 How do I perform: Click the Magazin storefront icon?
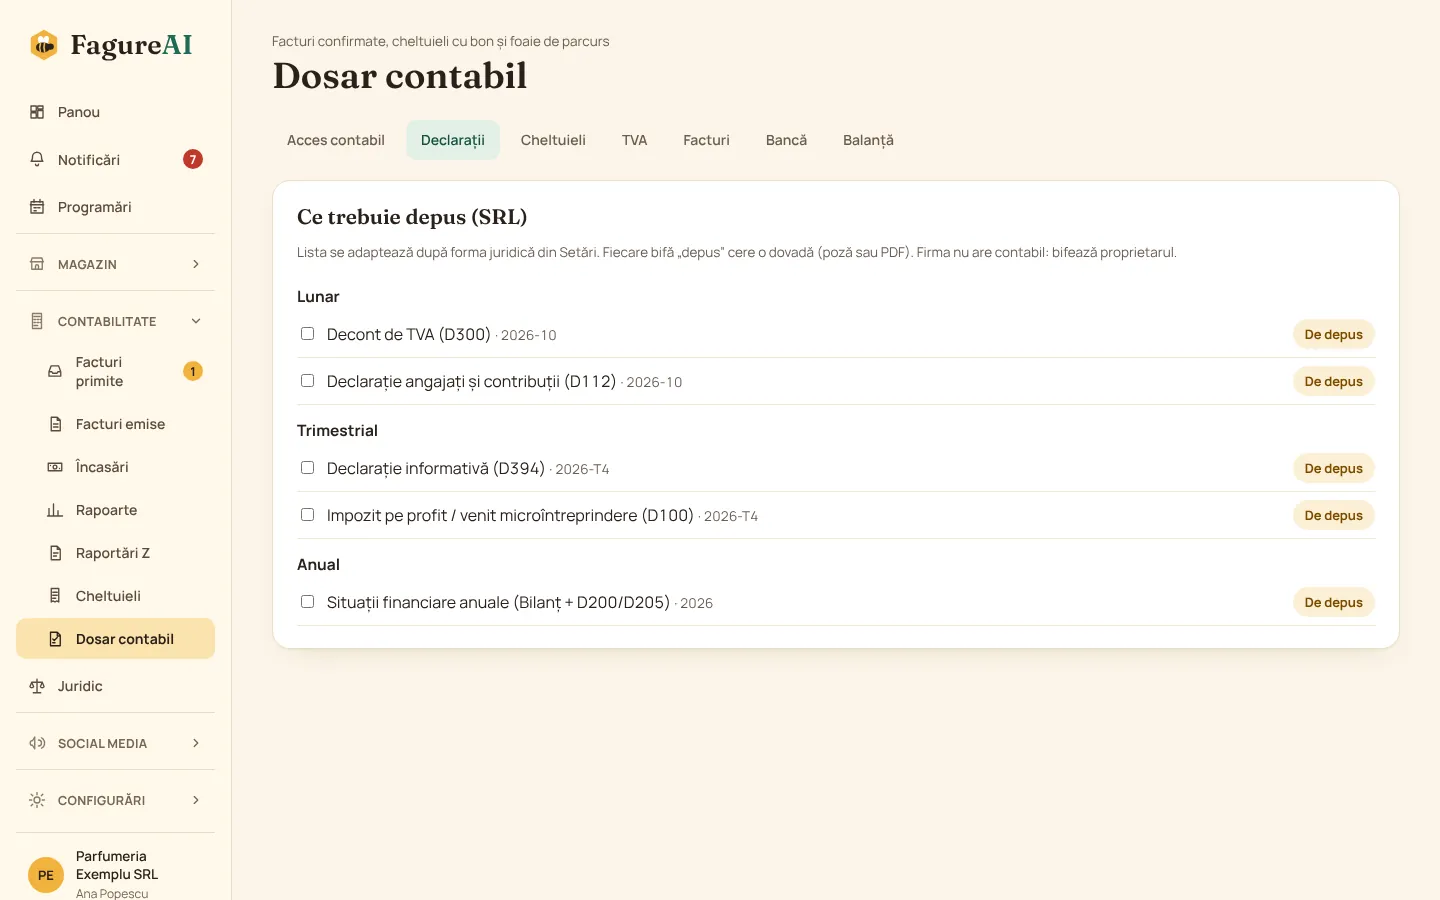pyautogui.click(x=37, y=264)
